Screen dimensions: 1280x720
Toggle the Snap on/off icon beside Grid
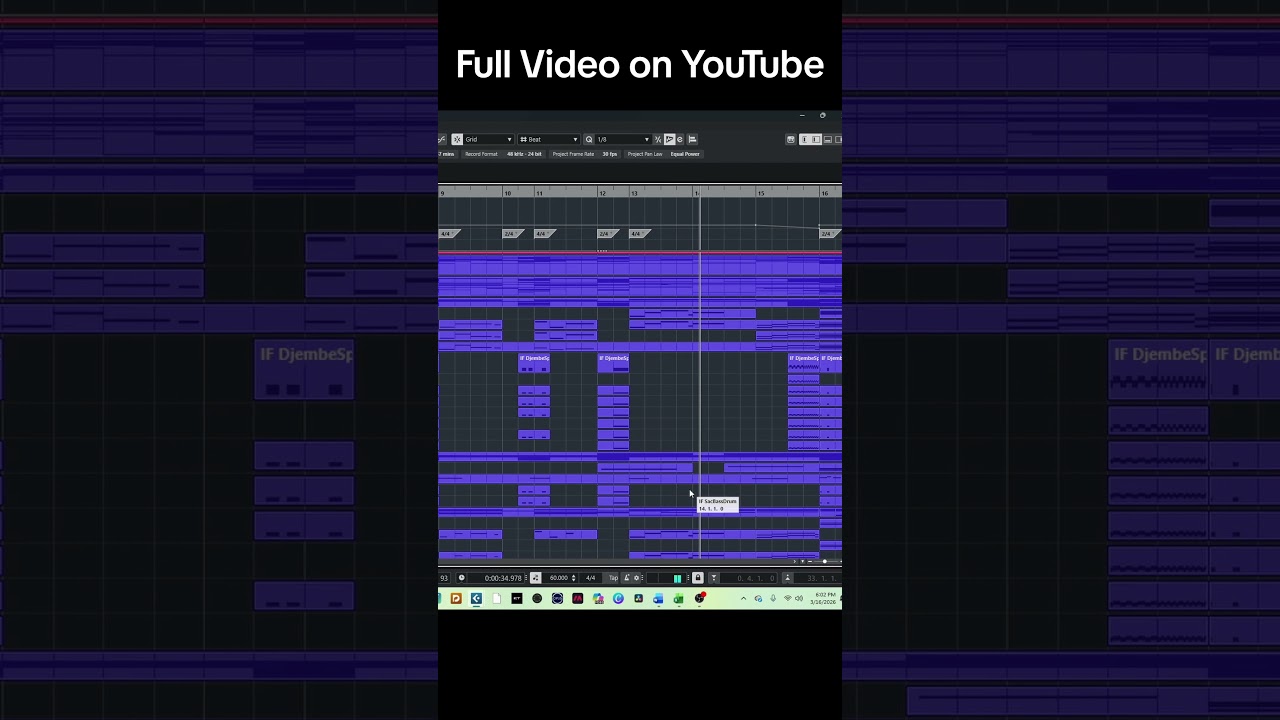(x=457, y=139)
